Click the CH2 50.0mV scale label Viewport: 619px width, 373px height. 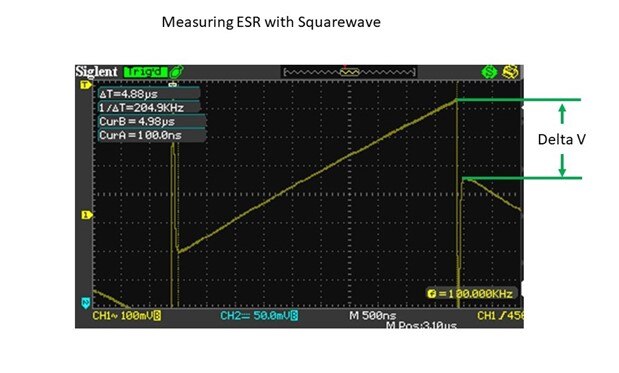coord(259,315)
